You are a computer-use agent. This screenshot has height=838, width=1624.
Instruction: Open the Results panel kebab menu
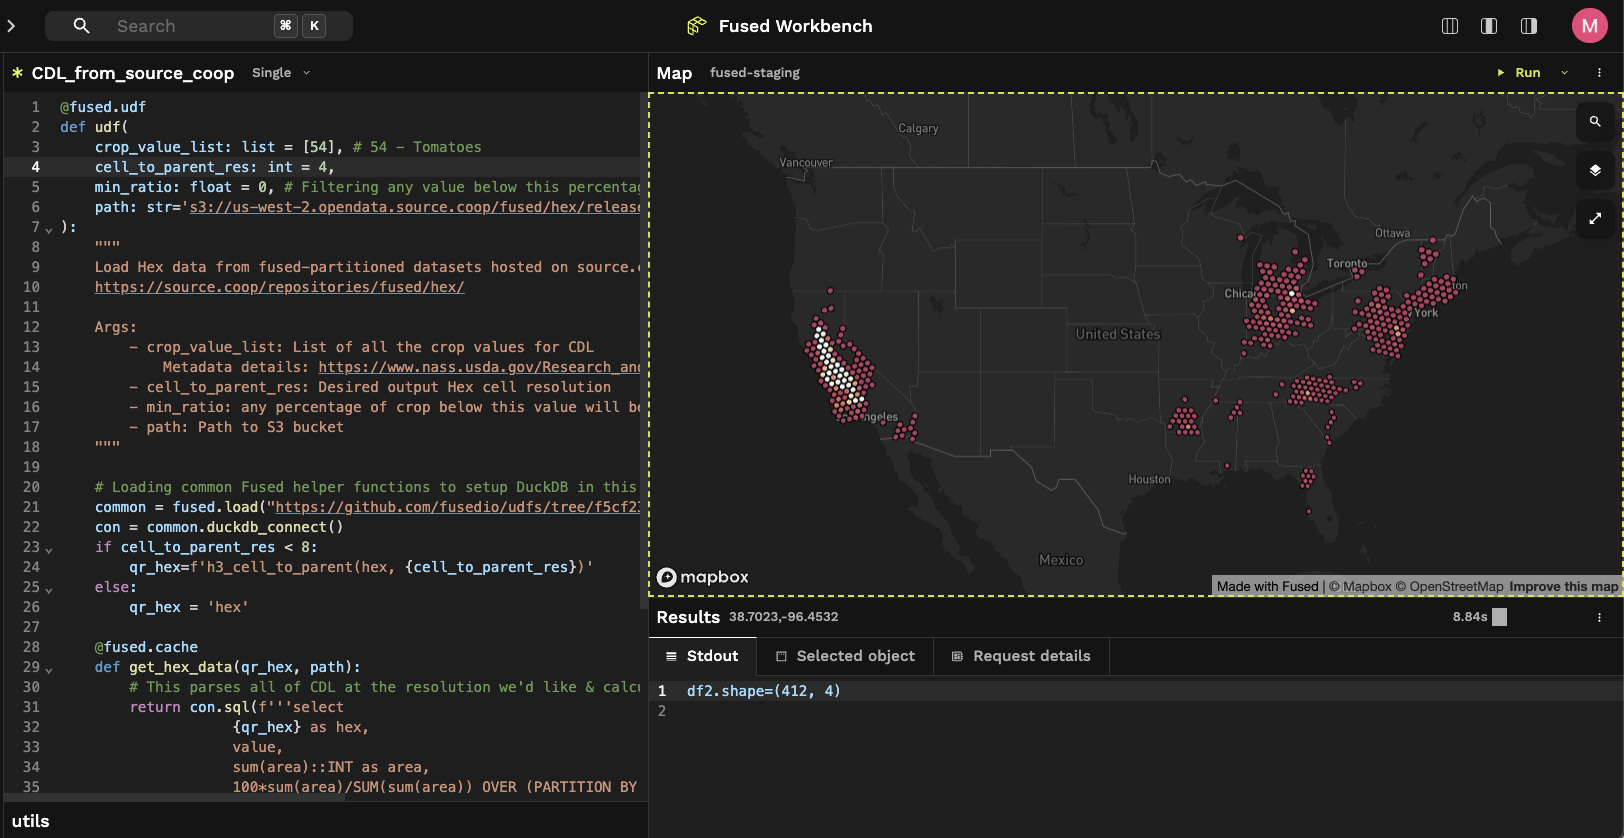click(1599, 617)
